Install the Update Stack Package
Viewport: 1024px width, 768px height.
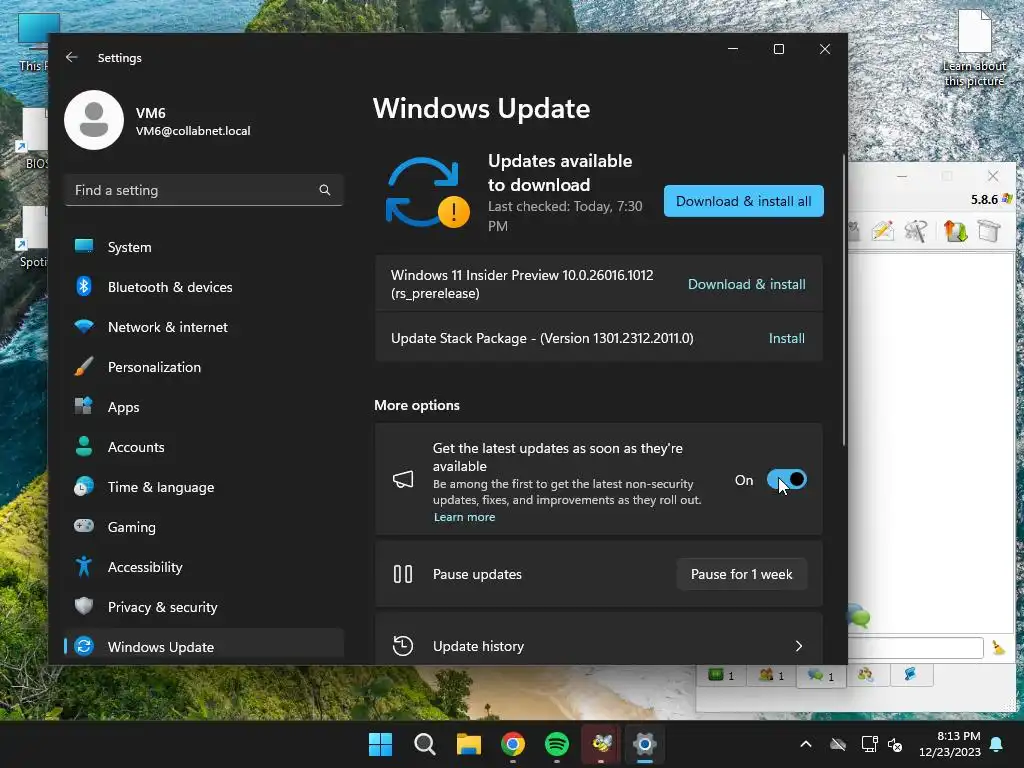pyautogui.click(x=786, y=338)
